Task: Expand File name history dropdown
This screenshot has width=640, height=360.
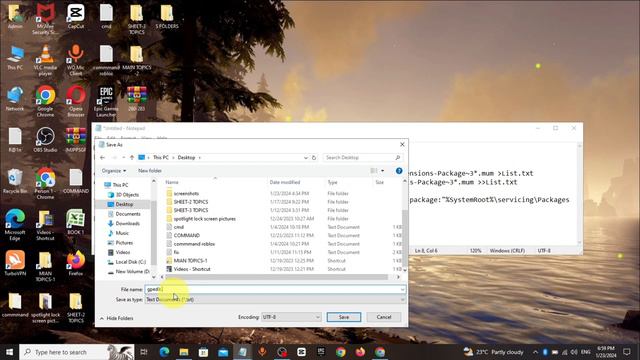Action: coord(402,289)
